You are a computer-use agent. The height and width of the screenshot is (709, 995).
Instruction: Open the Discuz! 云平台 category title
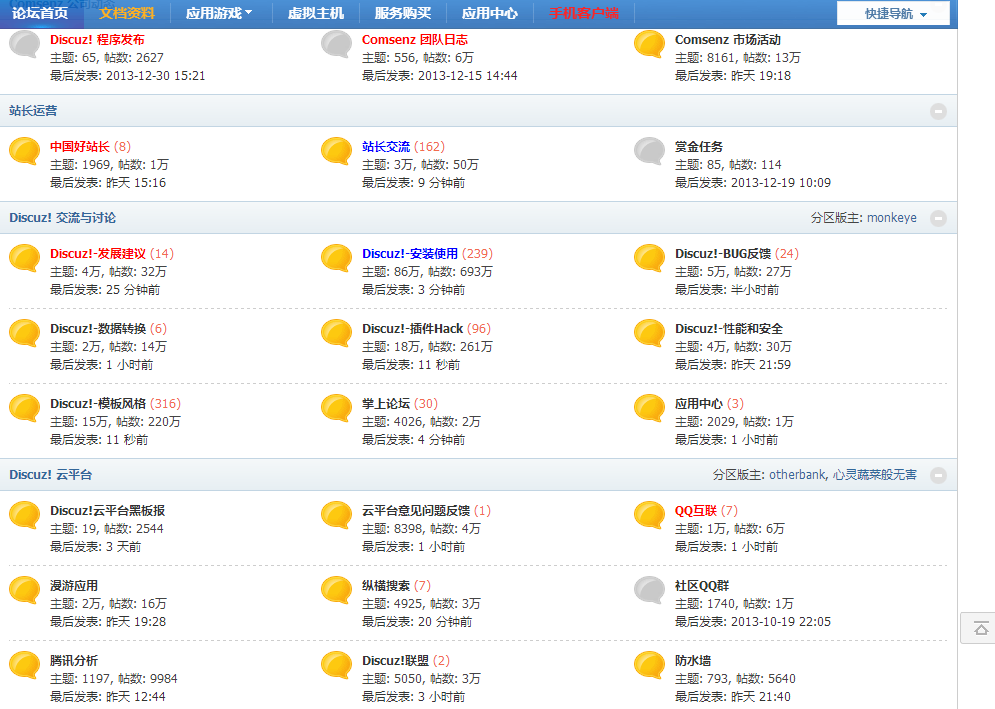click(51, 475)
